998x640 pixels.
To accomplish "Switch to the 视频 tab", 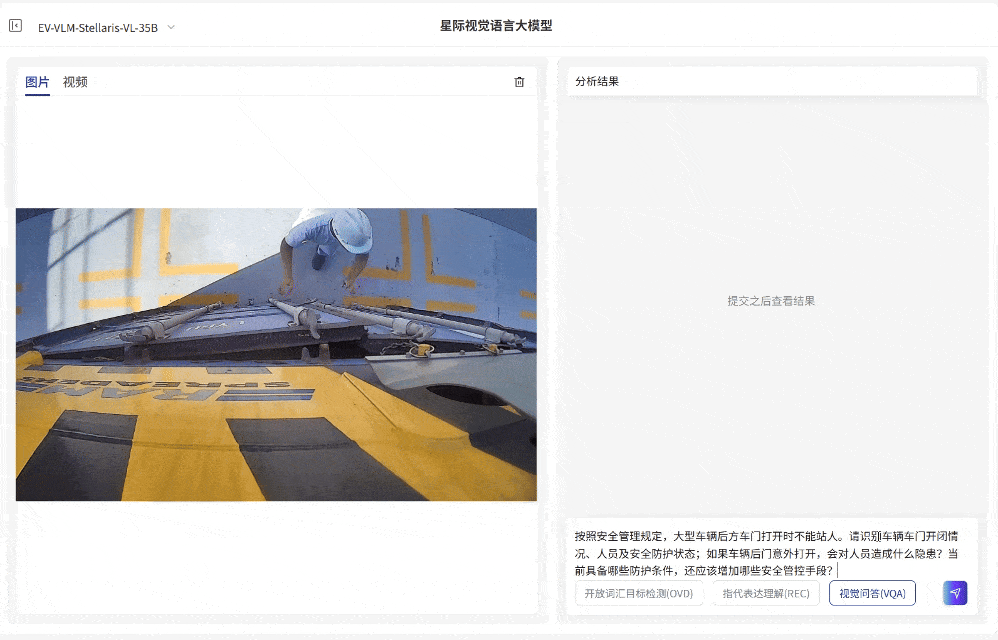I will click(x=75, y=82).
